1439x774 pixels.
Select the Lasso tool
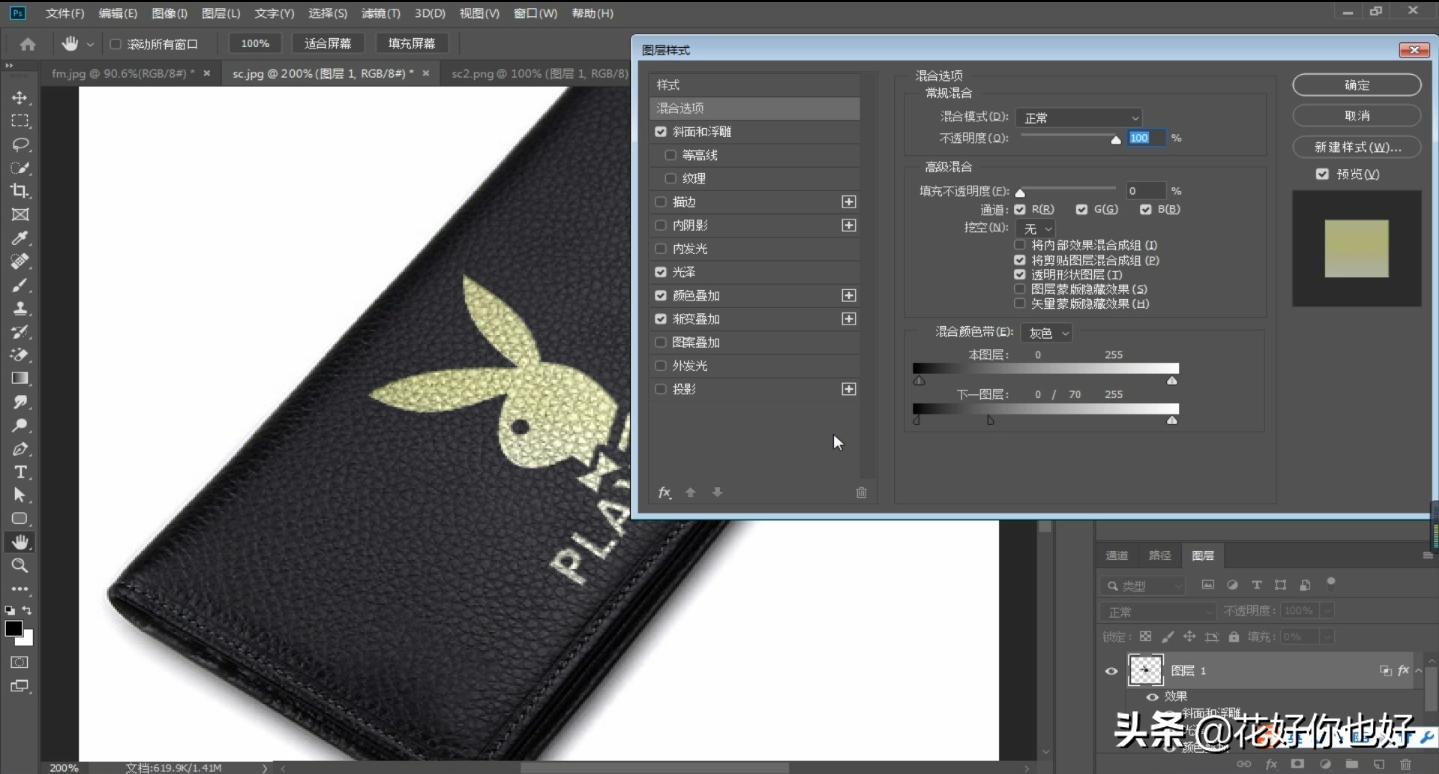pos(20,144)
